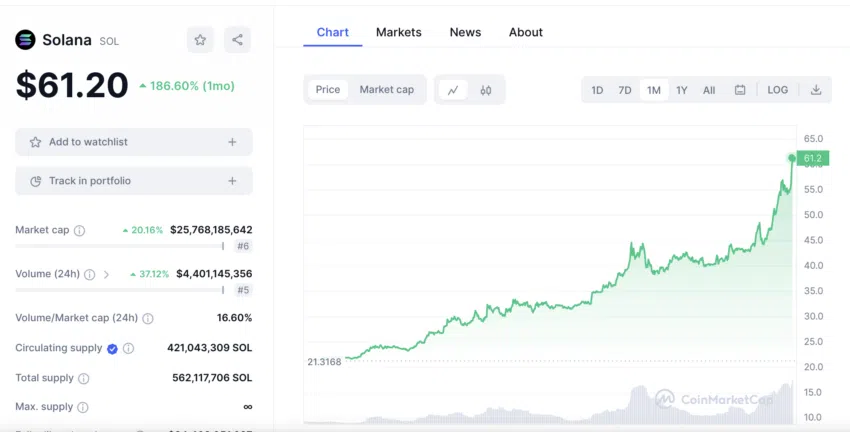This screenshot has height=432, width=850.
Task: Select the Price chart toggle
Action: pyautogui.click(x=328, y=90)
